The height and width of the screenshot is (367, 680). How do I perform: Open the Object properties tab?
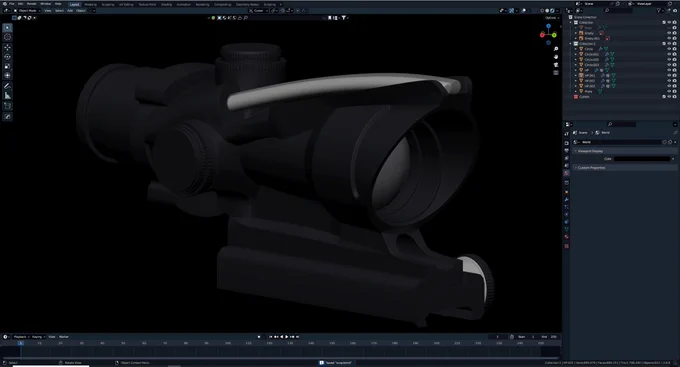pos(566,192)
